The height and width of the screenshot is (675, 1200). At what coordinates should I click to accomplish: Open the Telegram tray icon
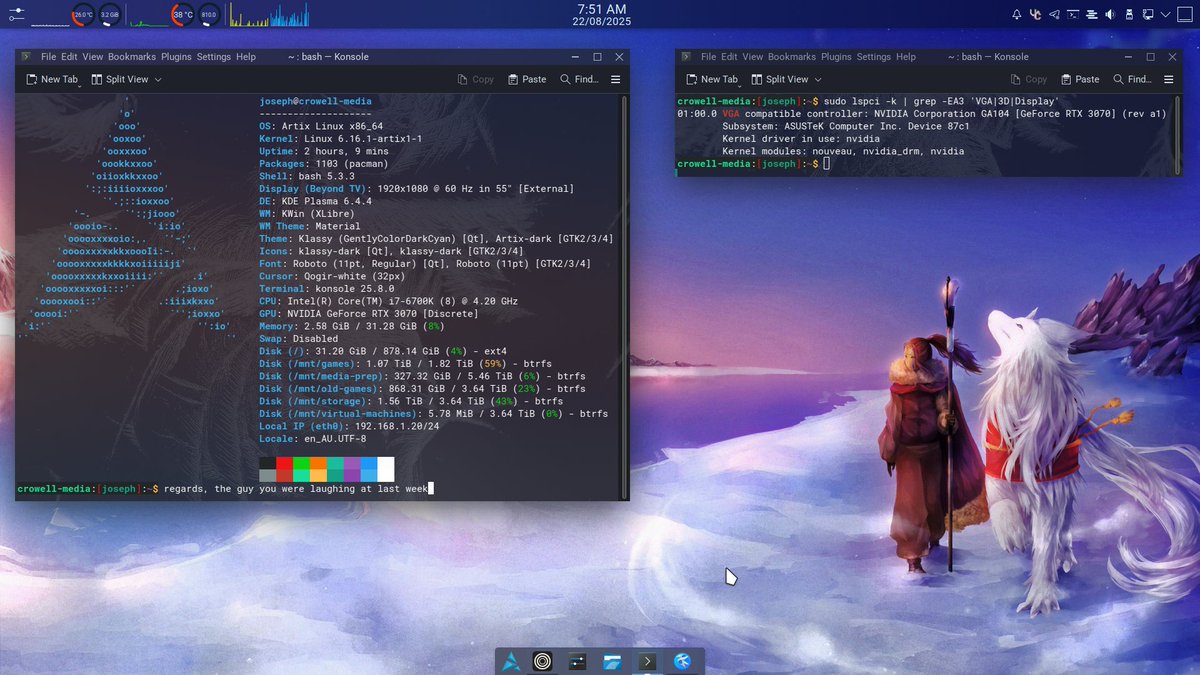[x=1054, y=14]
